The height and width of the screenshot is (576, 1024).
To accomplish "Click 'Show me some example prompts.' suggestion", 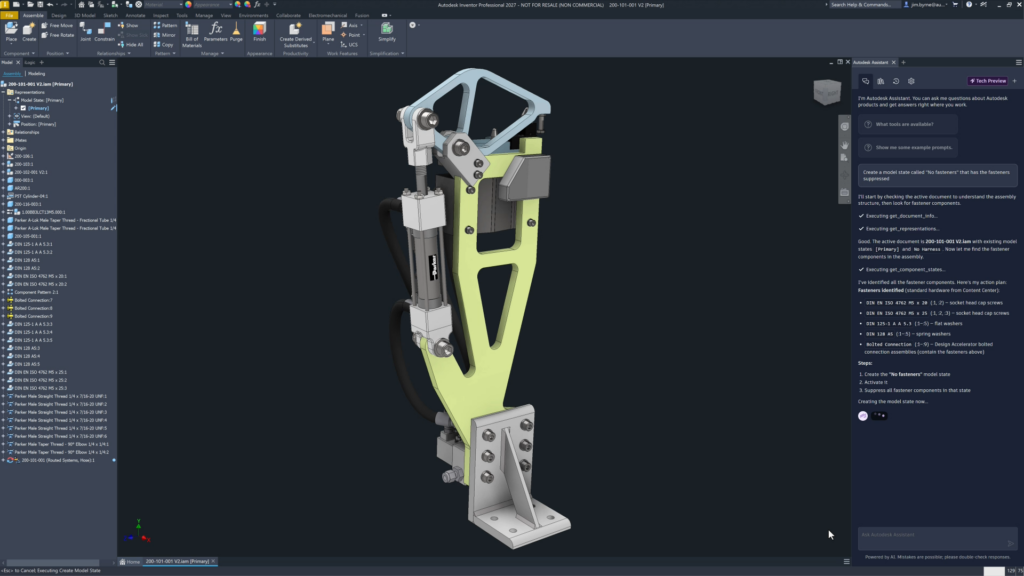I will coord(908,148).
